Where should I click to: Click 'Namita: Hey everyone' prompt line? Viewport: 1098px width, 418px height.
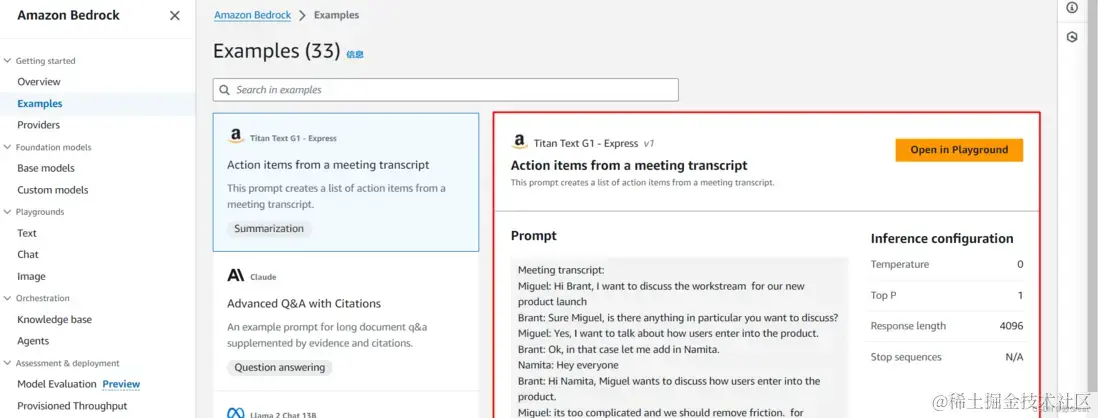tap(568, 365)
